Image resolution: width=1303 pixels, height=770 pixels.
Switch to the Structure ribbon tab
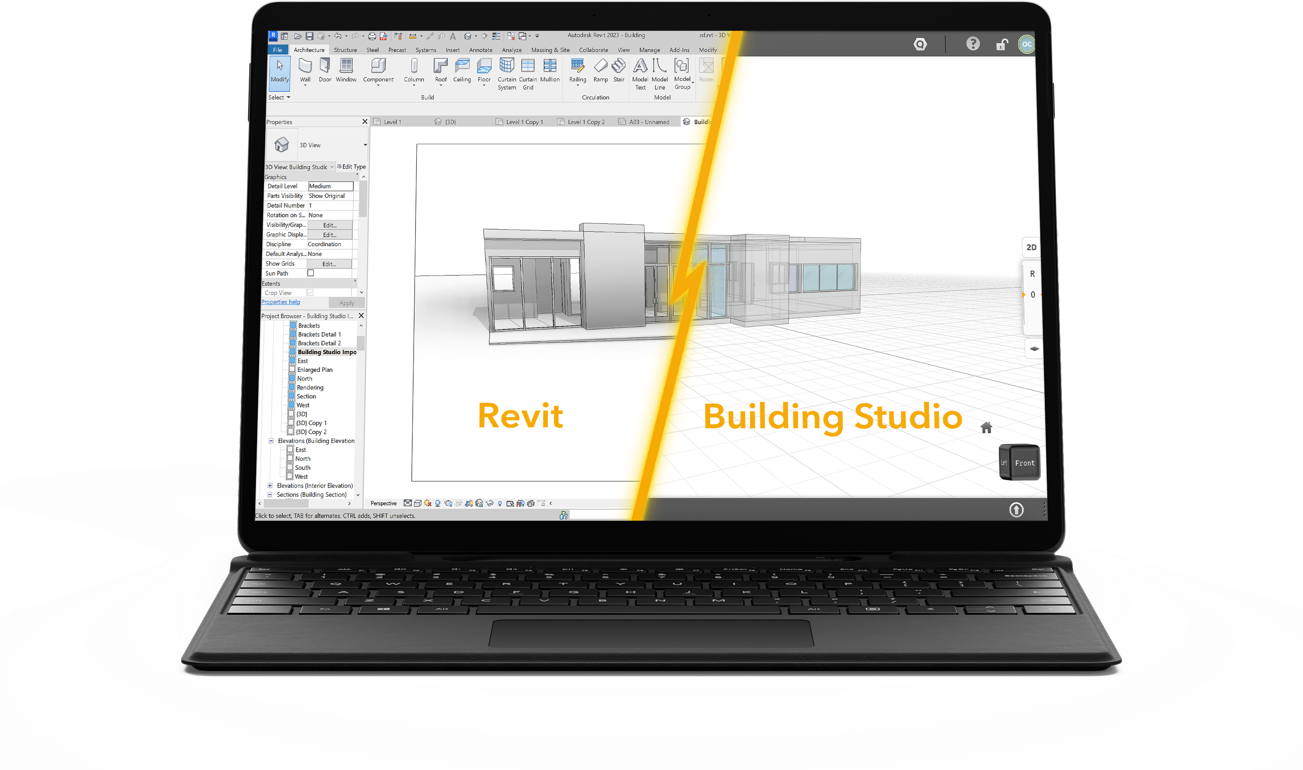[345, 50]
